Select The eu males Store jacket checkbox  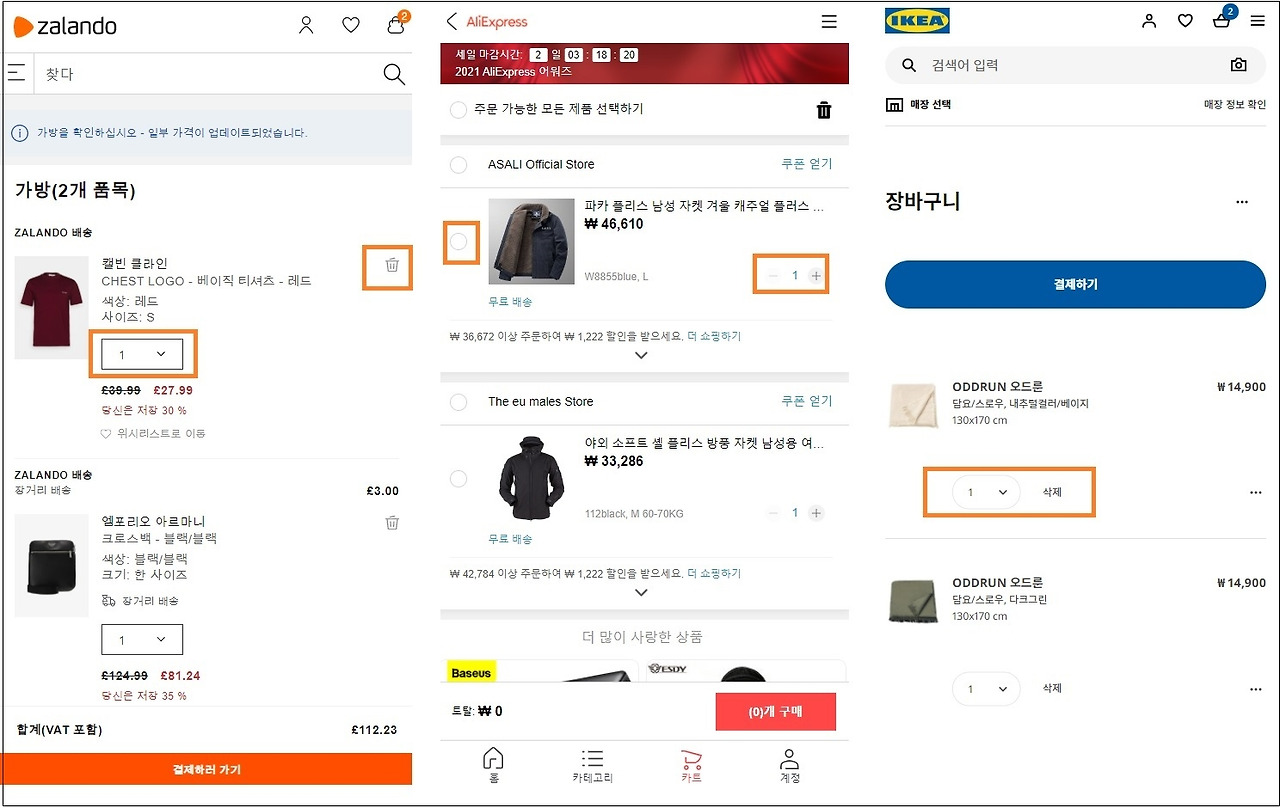point(458,478)
